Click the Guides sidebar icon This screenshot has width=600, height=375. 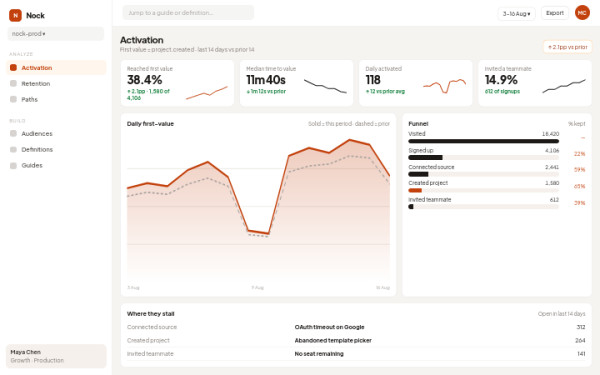pos(13,165)
